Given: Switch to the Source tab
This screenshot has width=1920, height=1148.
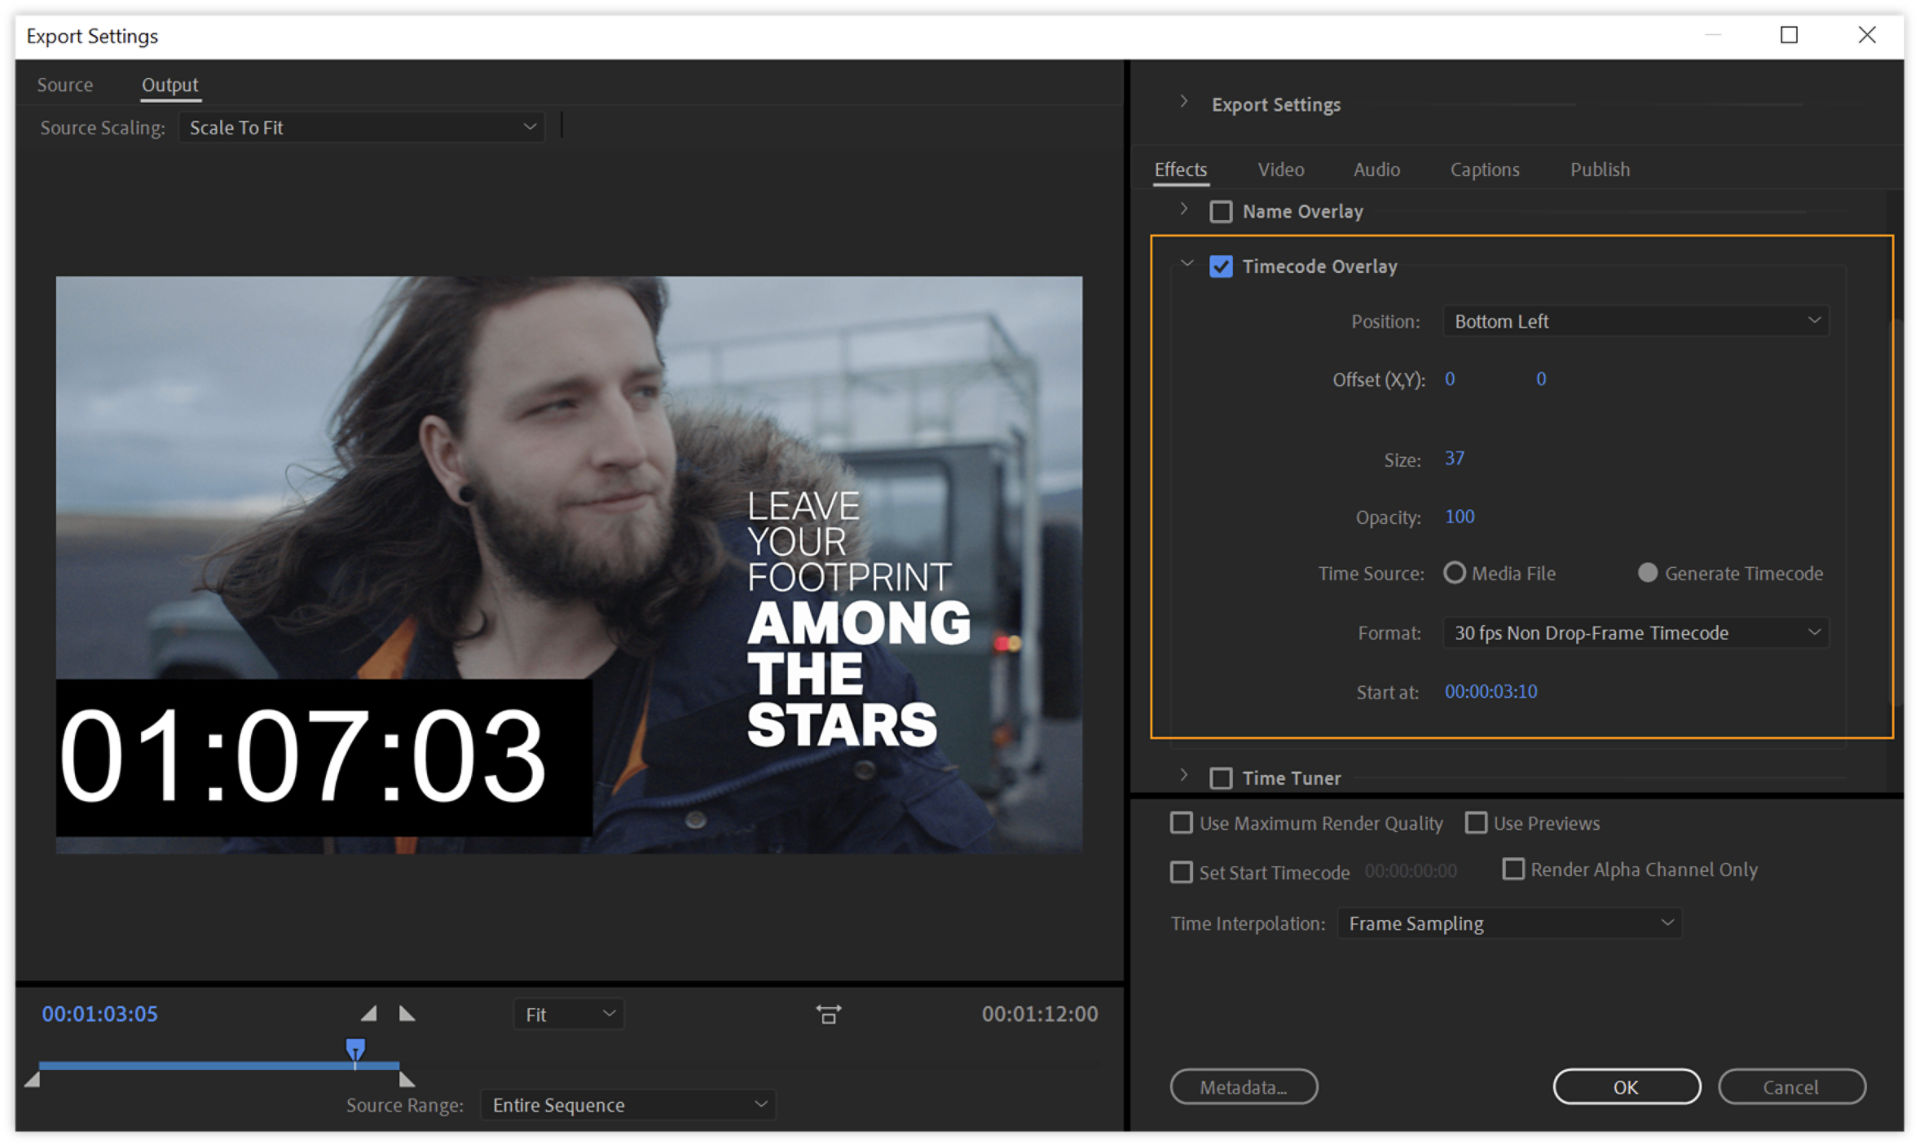Looking at the screenshot, I should click(x=64, y=85).
